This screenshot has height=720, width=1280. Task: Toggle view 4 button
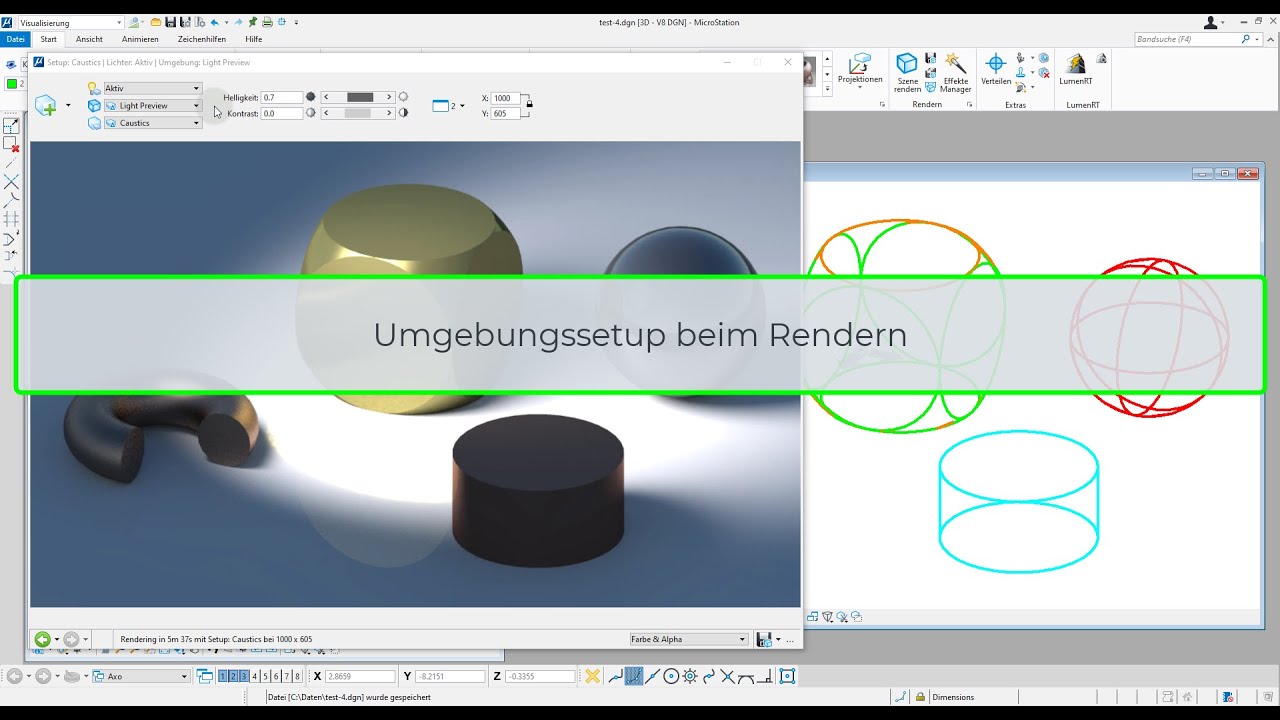point(254,676)
